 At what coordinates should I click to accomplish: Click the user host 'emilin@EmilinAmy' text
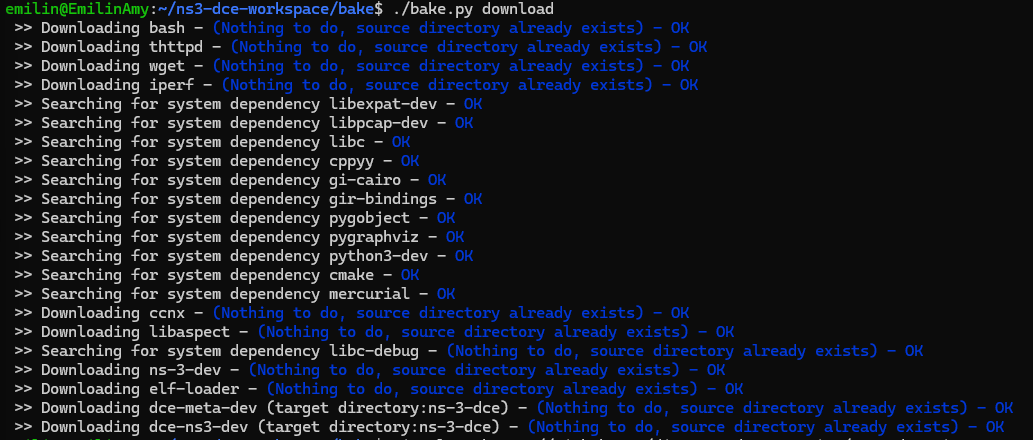pyautogui.click(x=77, y=9)
